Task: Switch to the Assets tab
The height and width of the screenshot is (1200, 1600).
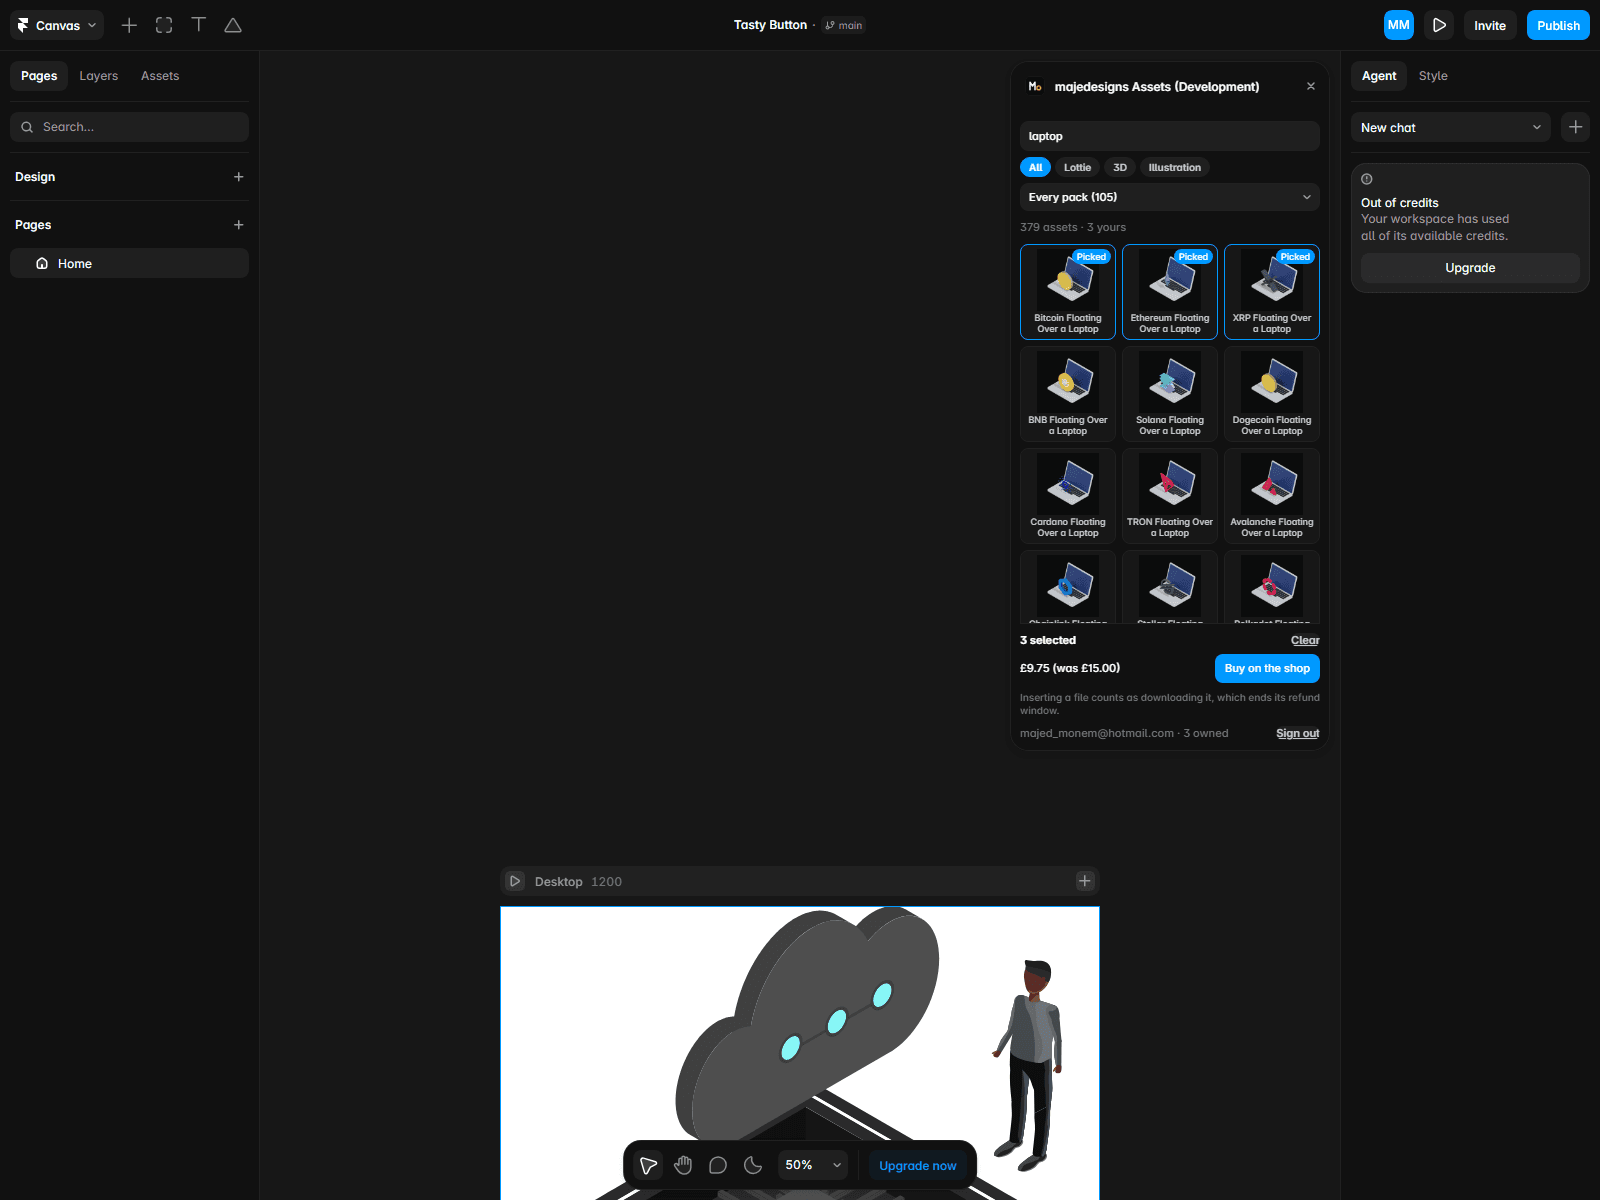Action: (160, 76)
